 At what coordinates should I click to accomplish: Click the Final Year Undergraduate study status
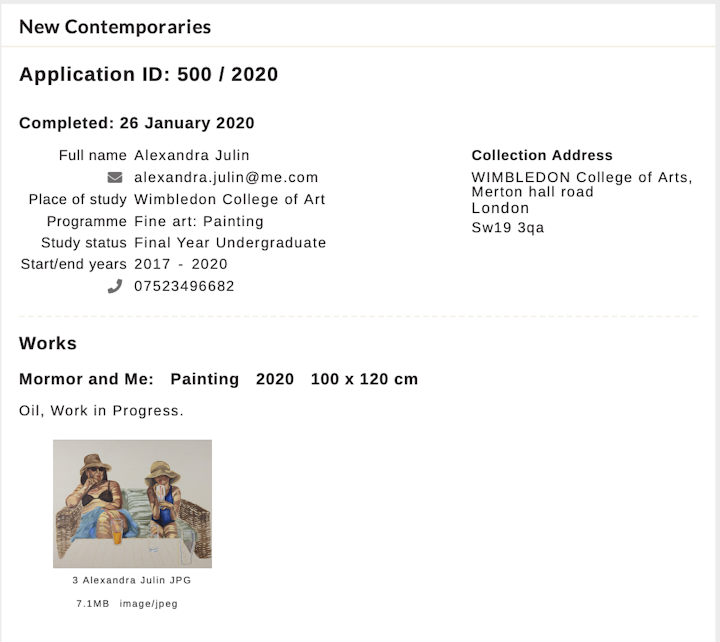(x=230, y=243)
